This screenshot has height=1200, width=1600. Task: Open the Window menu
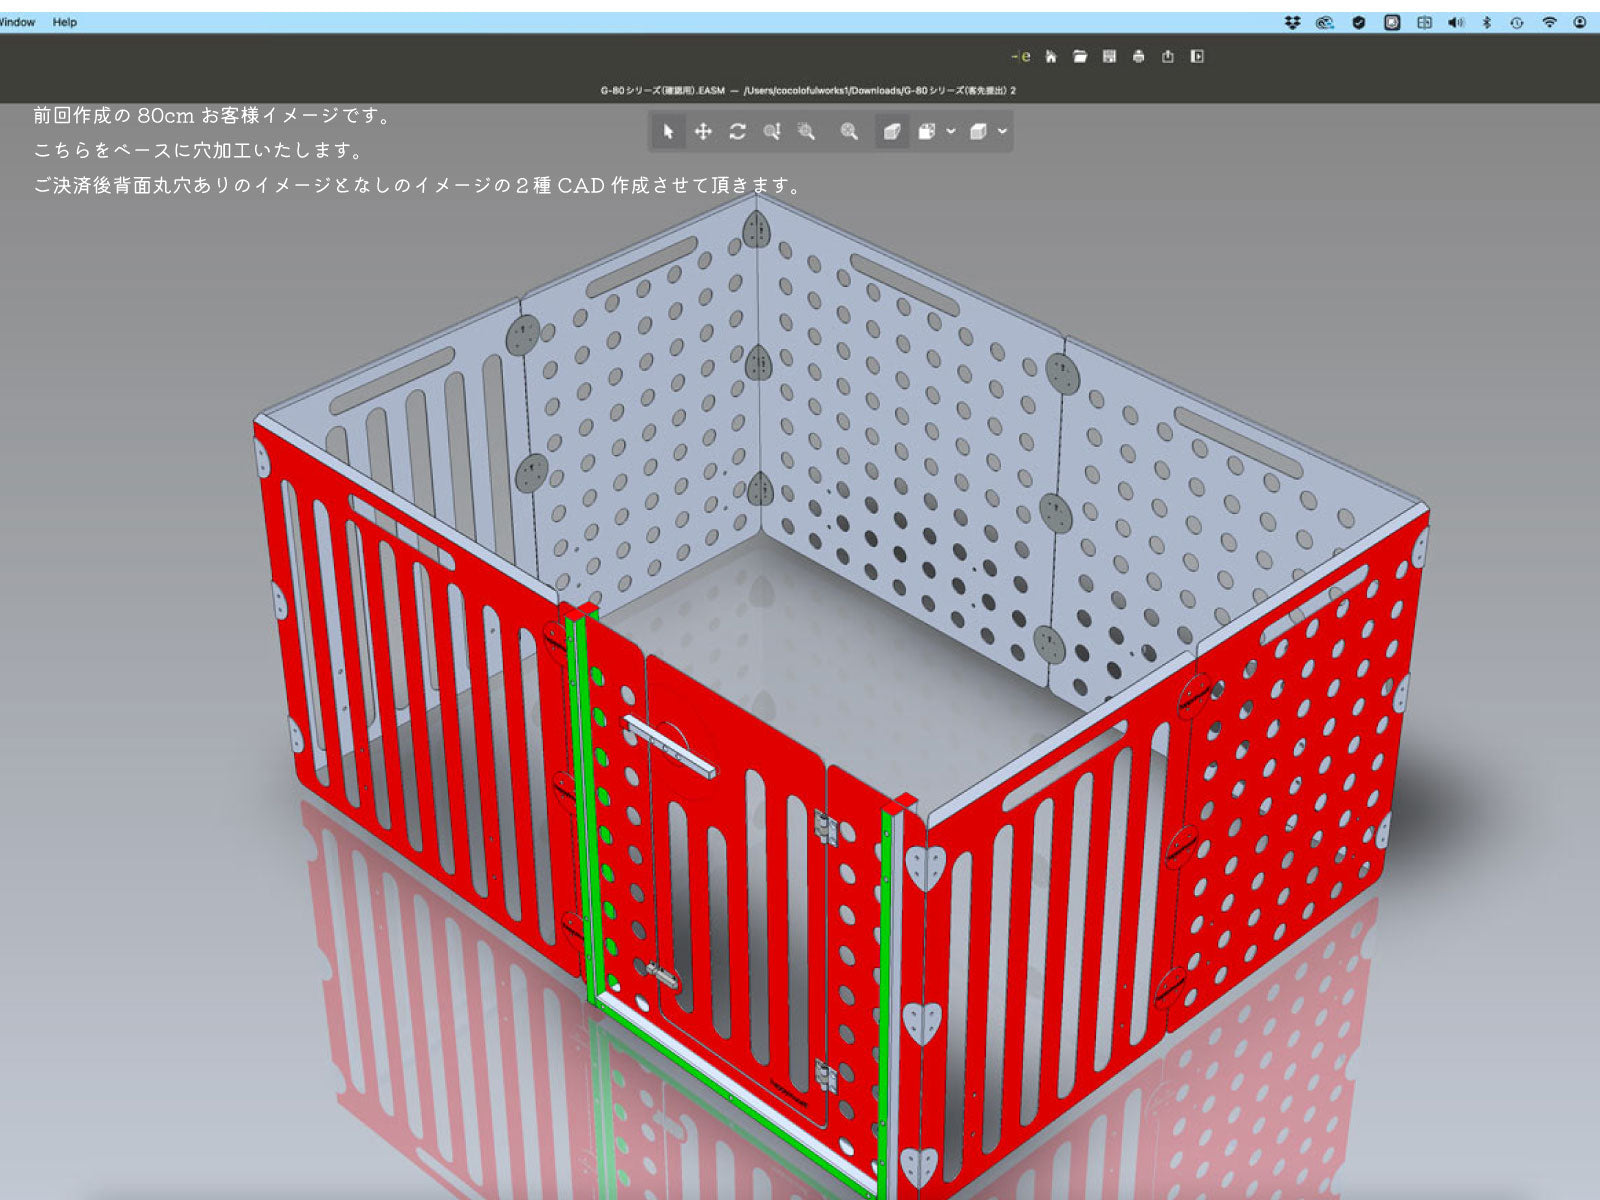coord(17,22)
